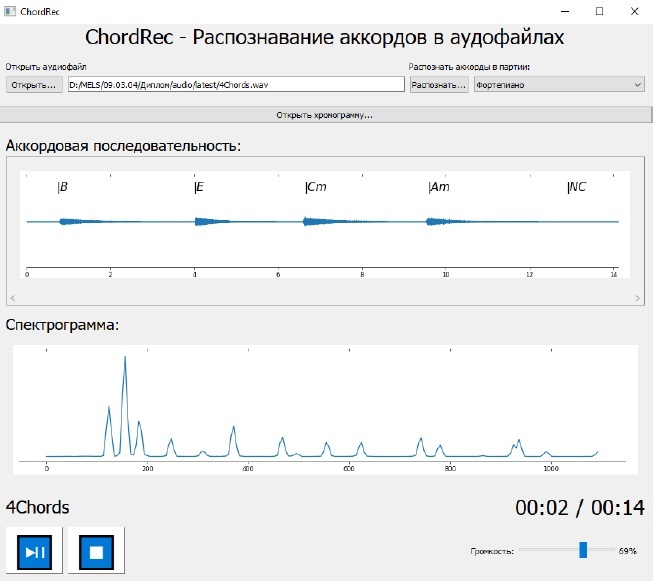654x581 pixels.
Task: Click the Cm chord marker
Action: coord(316,187)
